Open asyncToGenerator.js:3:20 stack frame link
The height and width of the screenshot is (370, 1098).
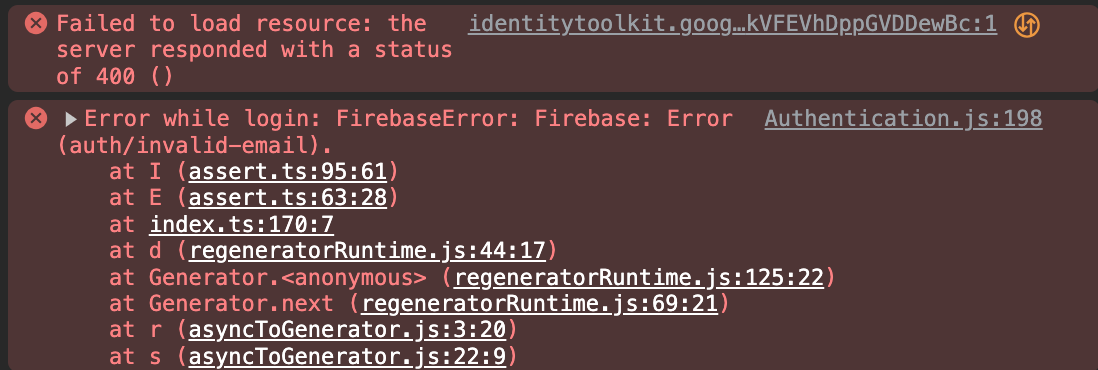tap(347, 331)
